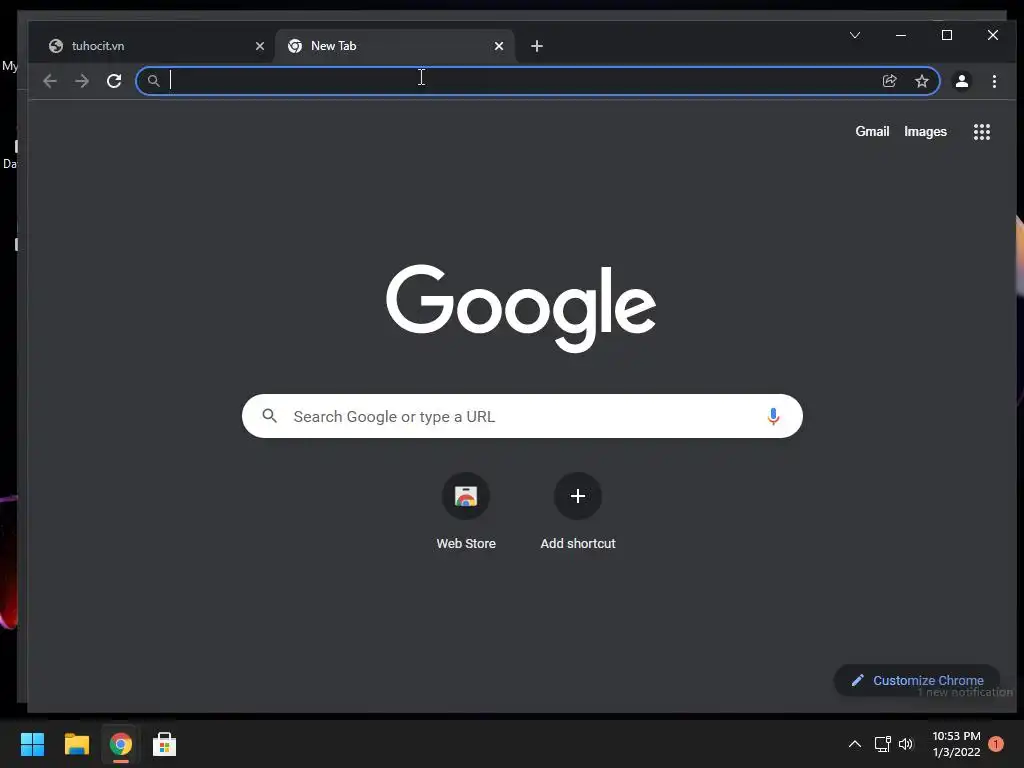Screen dimensions: 1024x768
Task: Open volume control tray icon
Action: coord(906,744)
